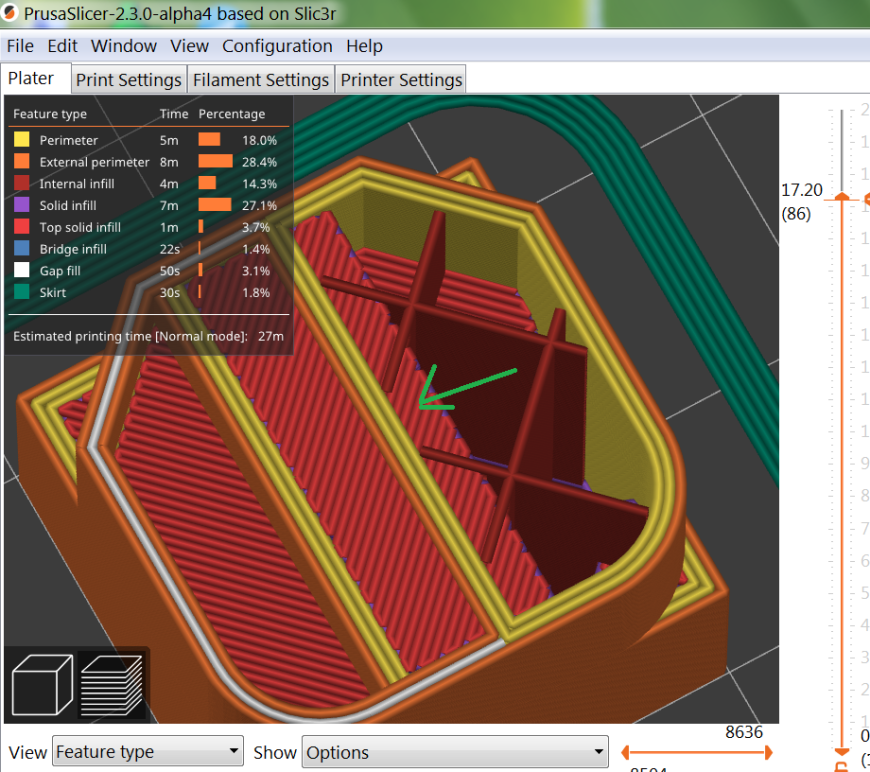This screenshot has width=870, height=772.
Task: Click the top vertical layer slider thumb
Action: pyautogui.click(x=842, y=196)
